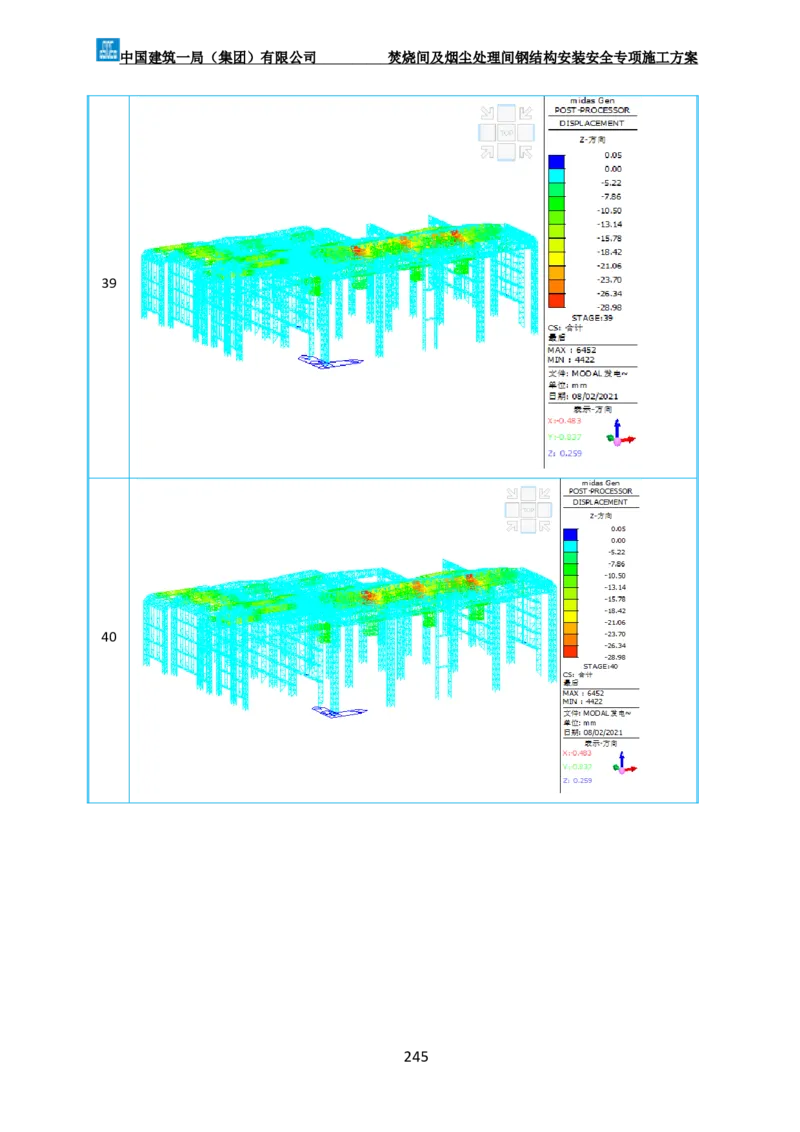Click the upper view cube's bottom-left diagonal arrow
Image resolution: width=800 pixels, height=1132 pixels.
pyautogui.click(x=487, y=152)
